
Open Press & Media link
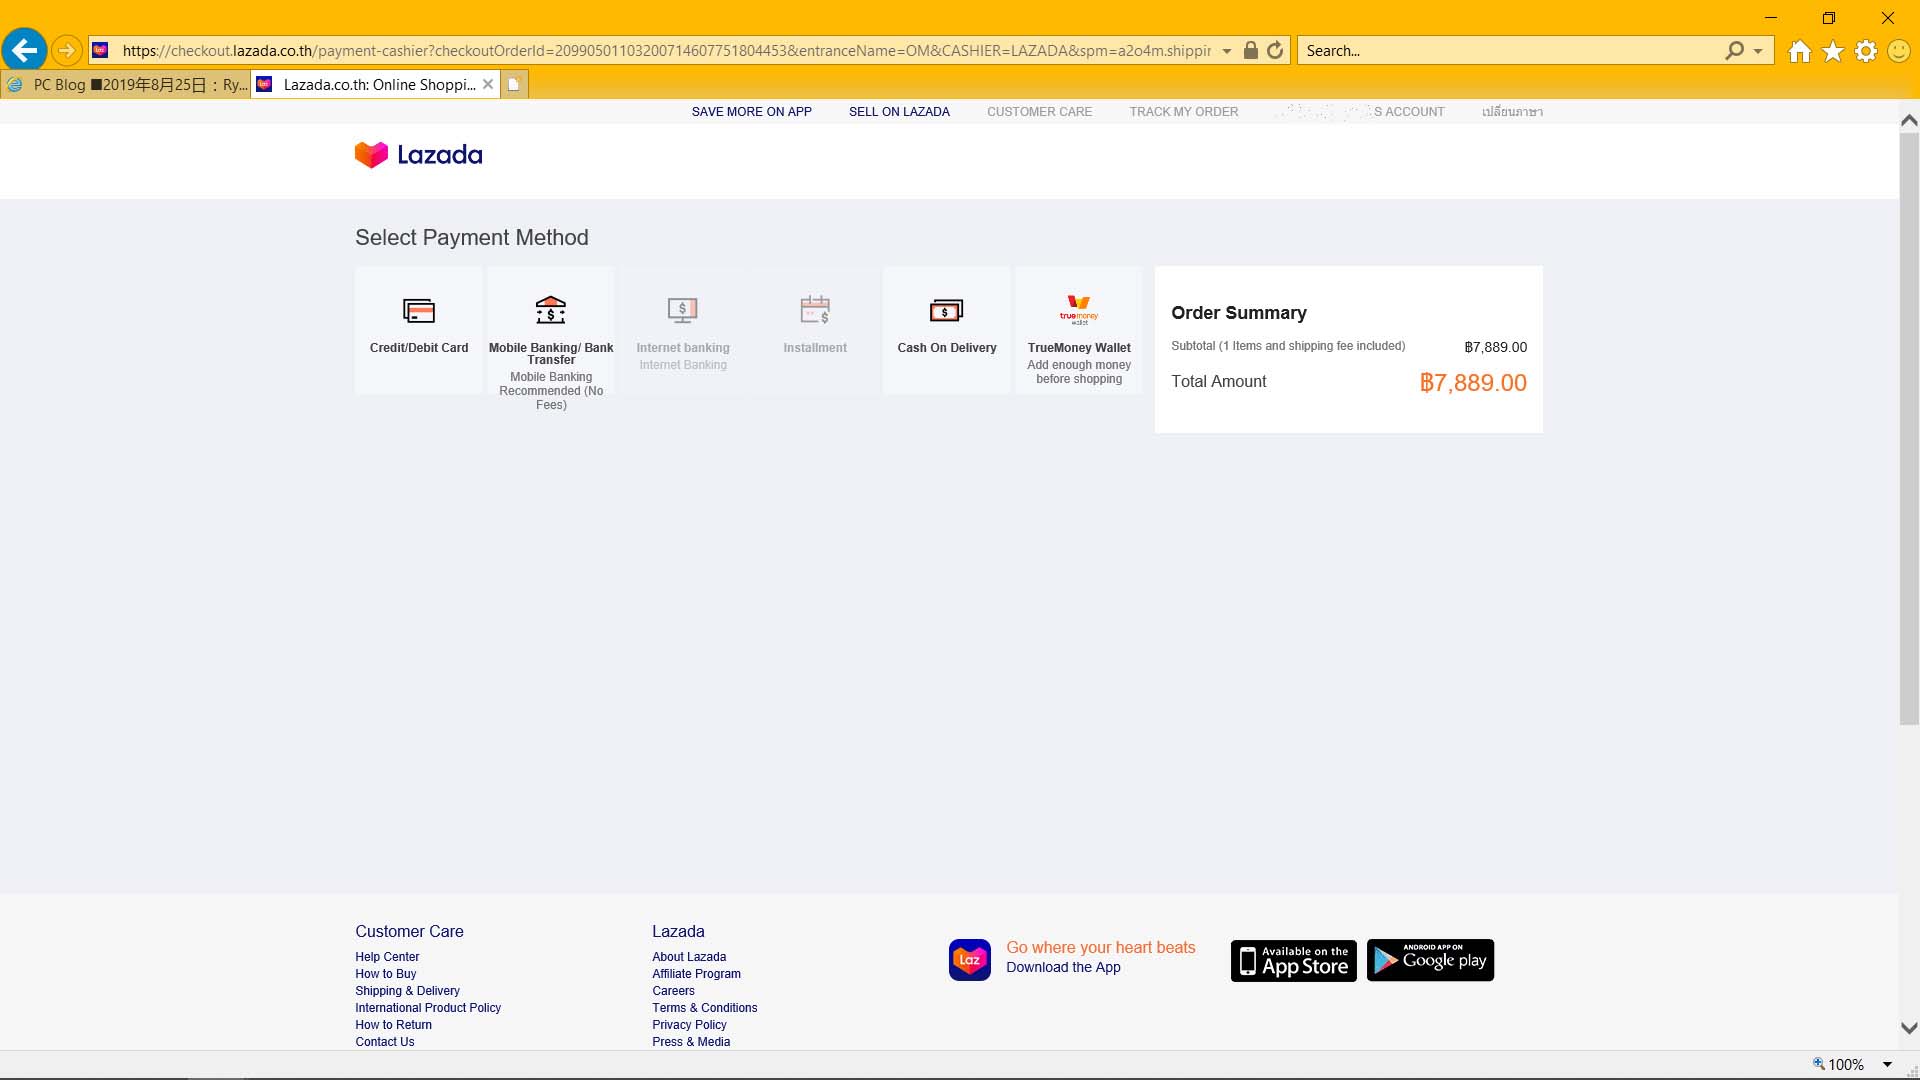click(691, 1042)
